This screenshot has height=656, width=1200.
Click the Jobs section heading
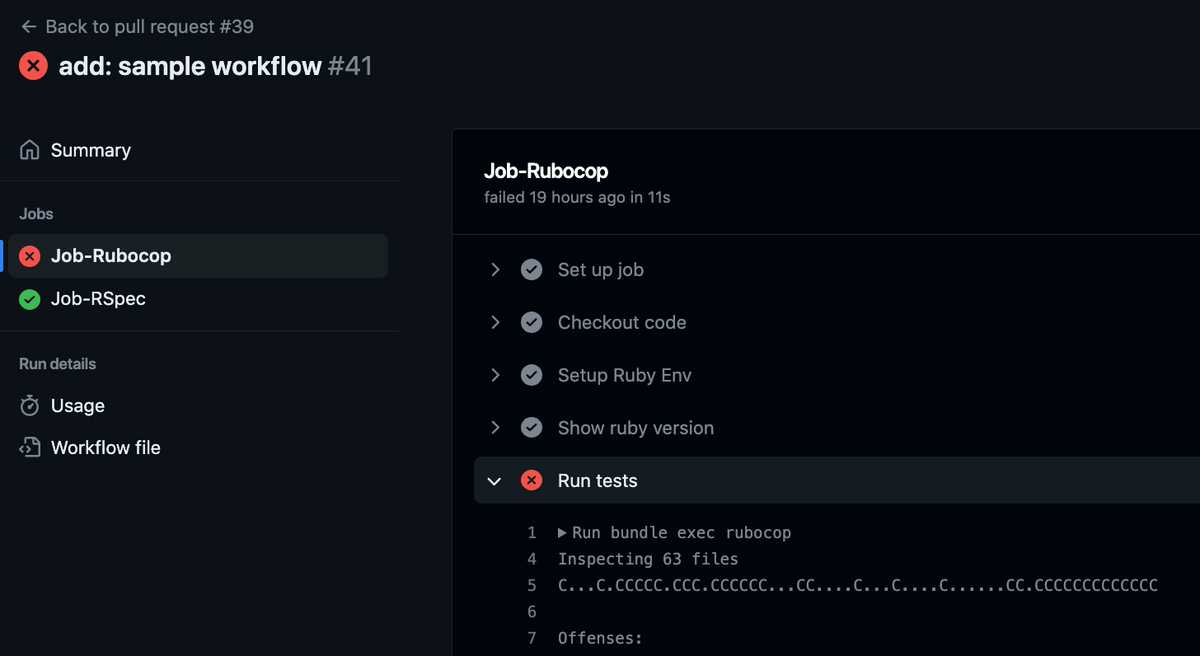tap(36, 214)
